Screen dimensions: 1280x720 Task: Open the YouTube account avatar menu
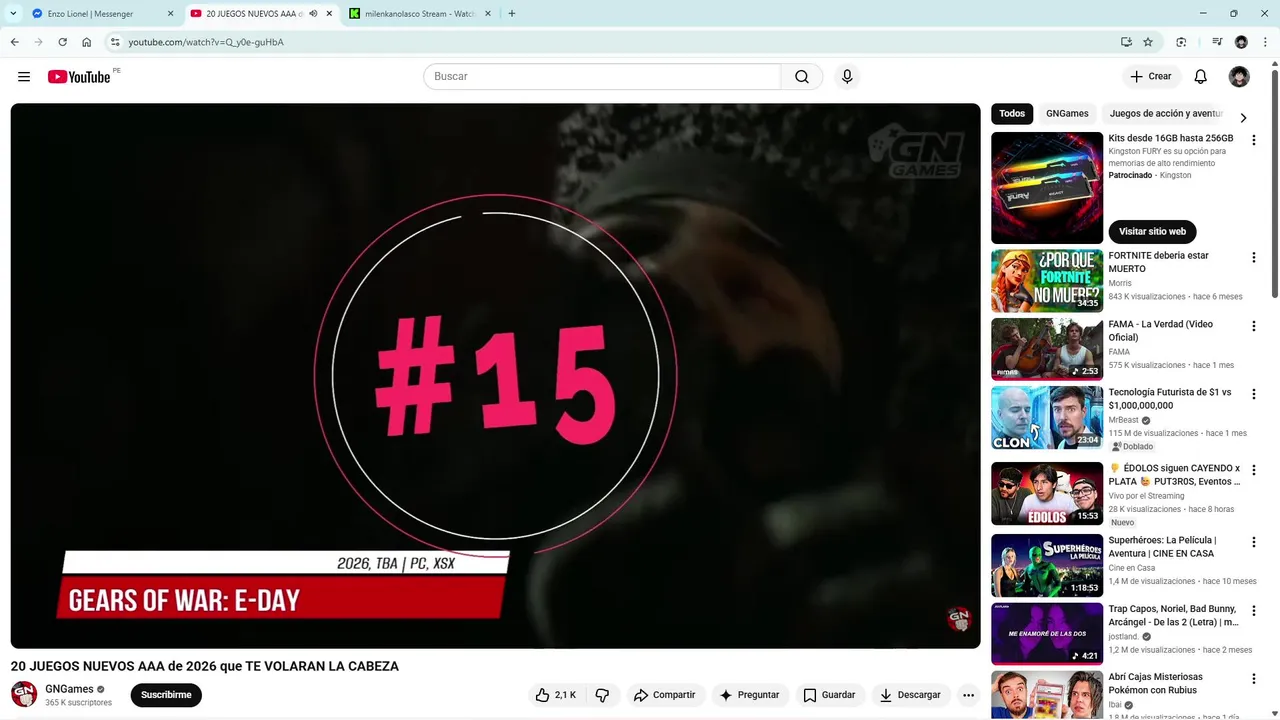click(1239, 77)
